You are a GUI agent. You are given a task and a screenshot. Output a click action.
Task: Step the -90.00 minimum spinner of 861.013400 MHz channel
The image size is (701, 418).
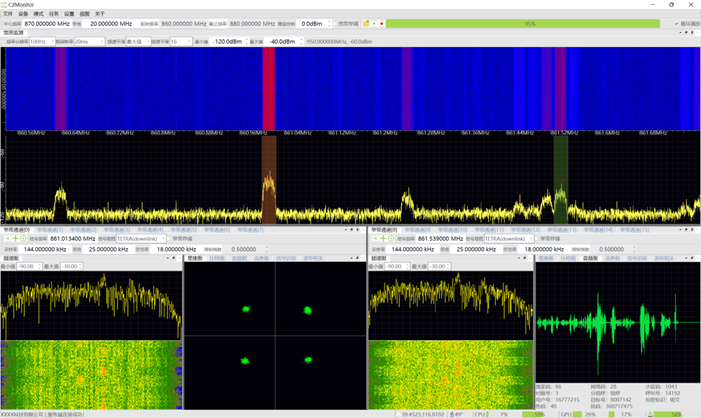[x=39, y=266]
